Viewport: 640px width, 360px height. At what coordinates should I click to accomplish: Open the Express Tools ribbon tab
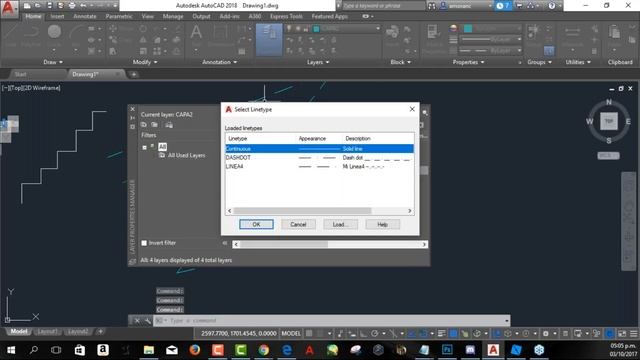click(286, 16)
